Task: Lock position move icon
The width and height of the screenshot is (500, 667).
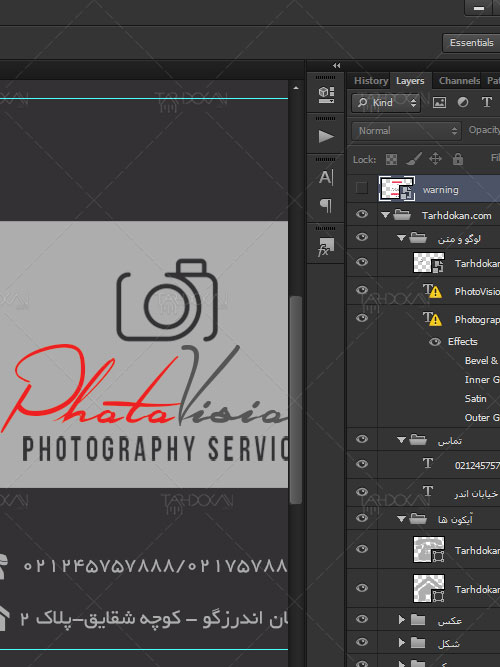Action: coord(435,159)
